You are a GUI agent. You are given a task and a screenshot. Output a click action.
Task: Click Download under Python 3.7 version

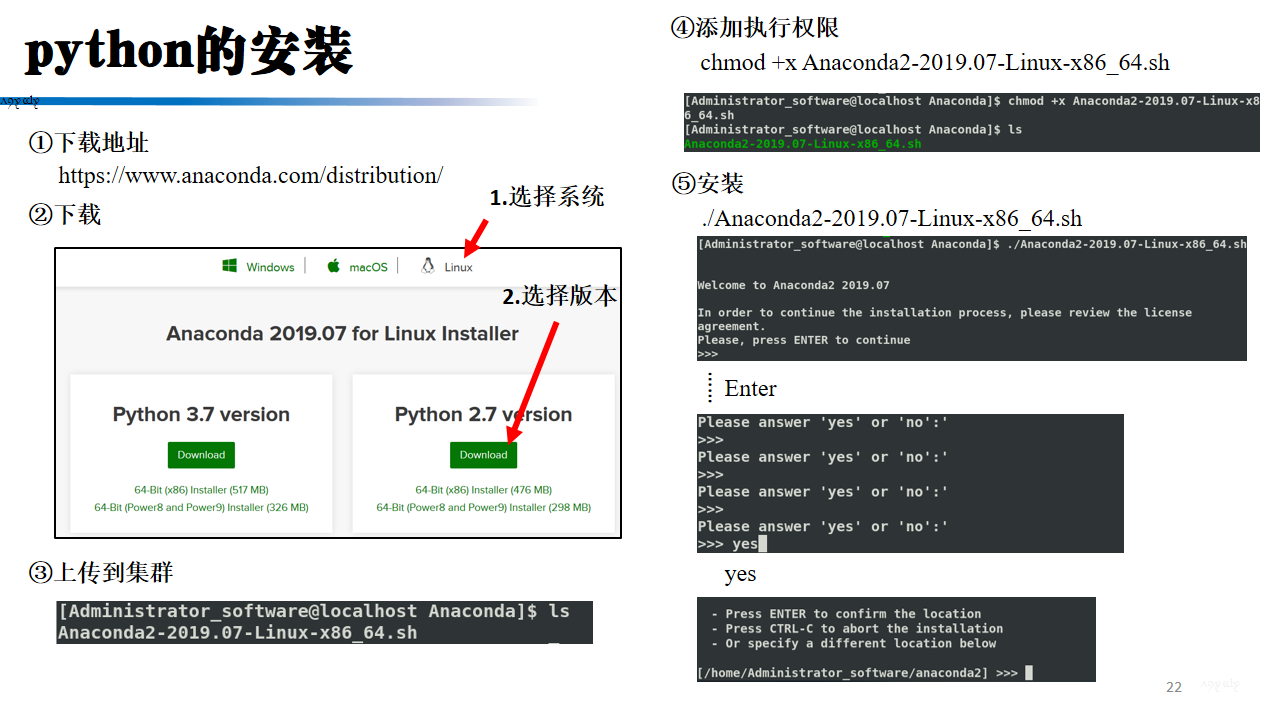coord(200,455)
